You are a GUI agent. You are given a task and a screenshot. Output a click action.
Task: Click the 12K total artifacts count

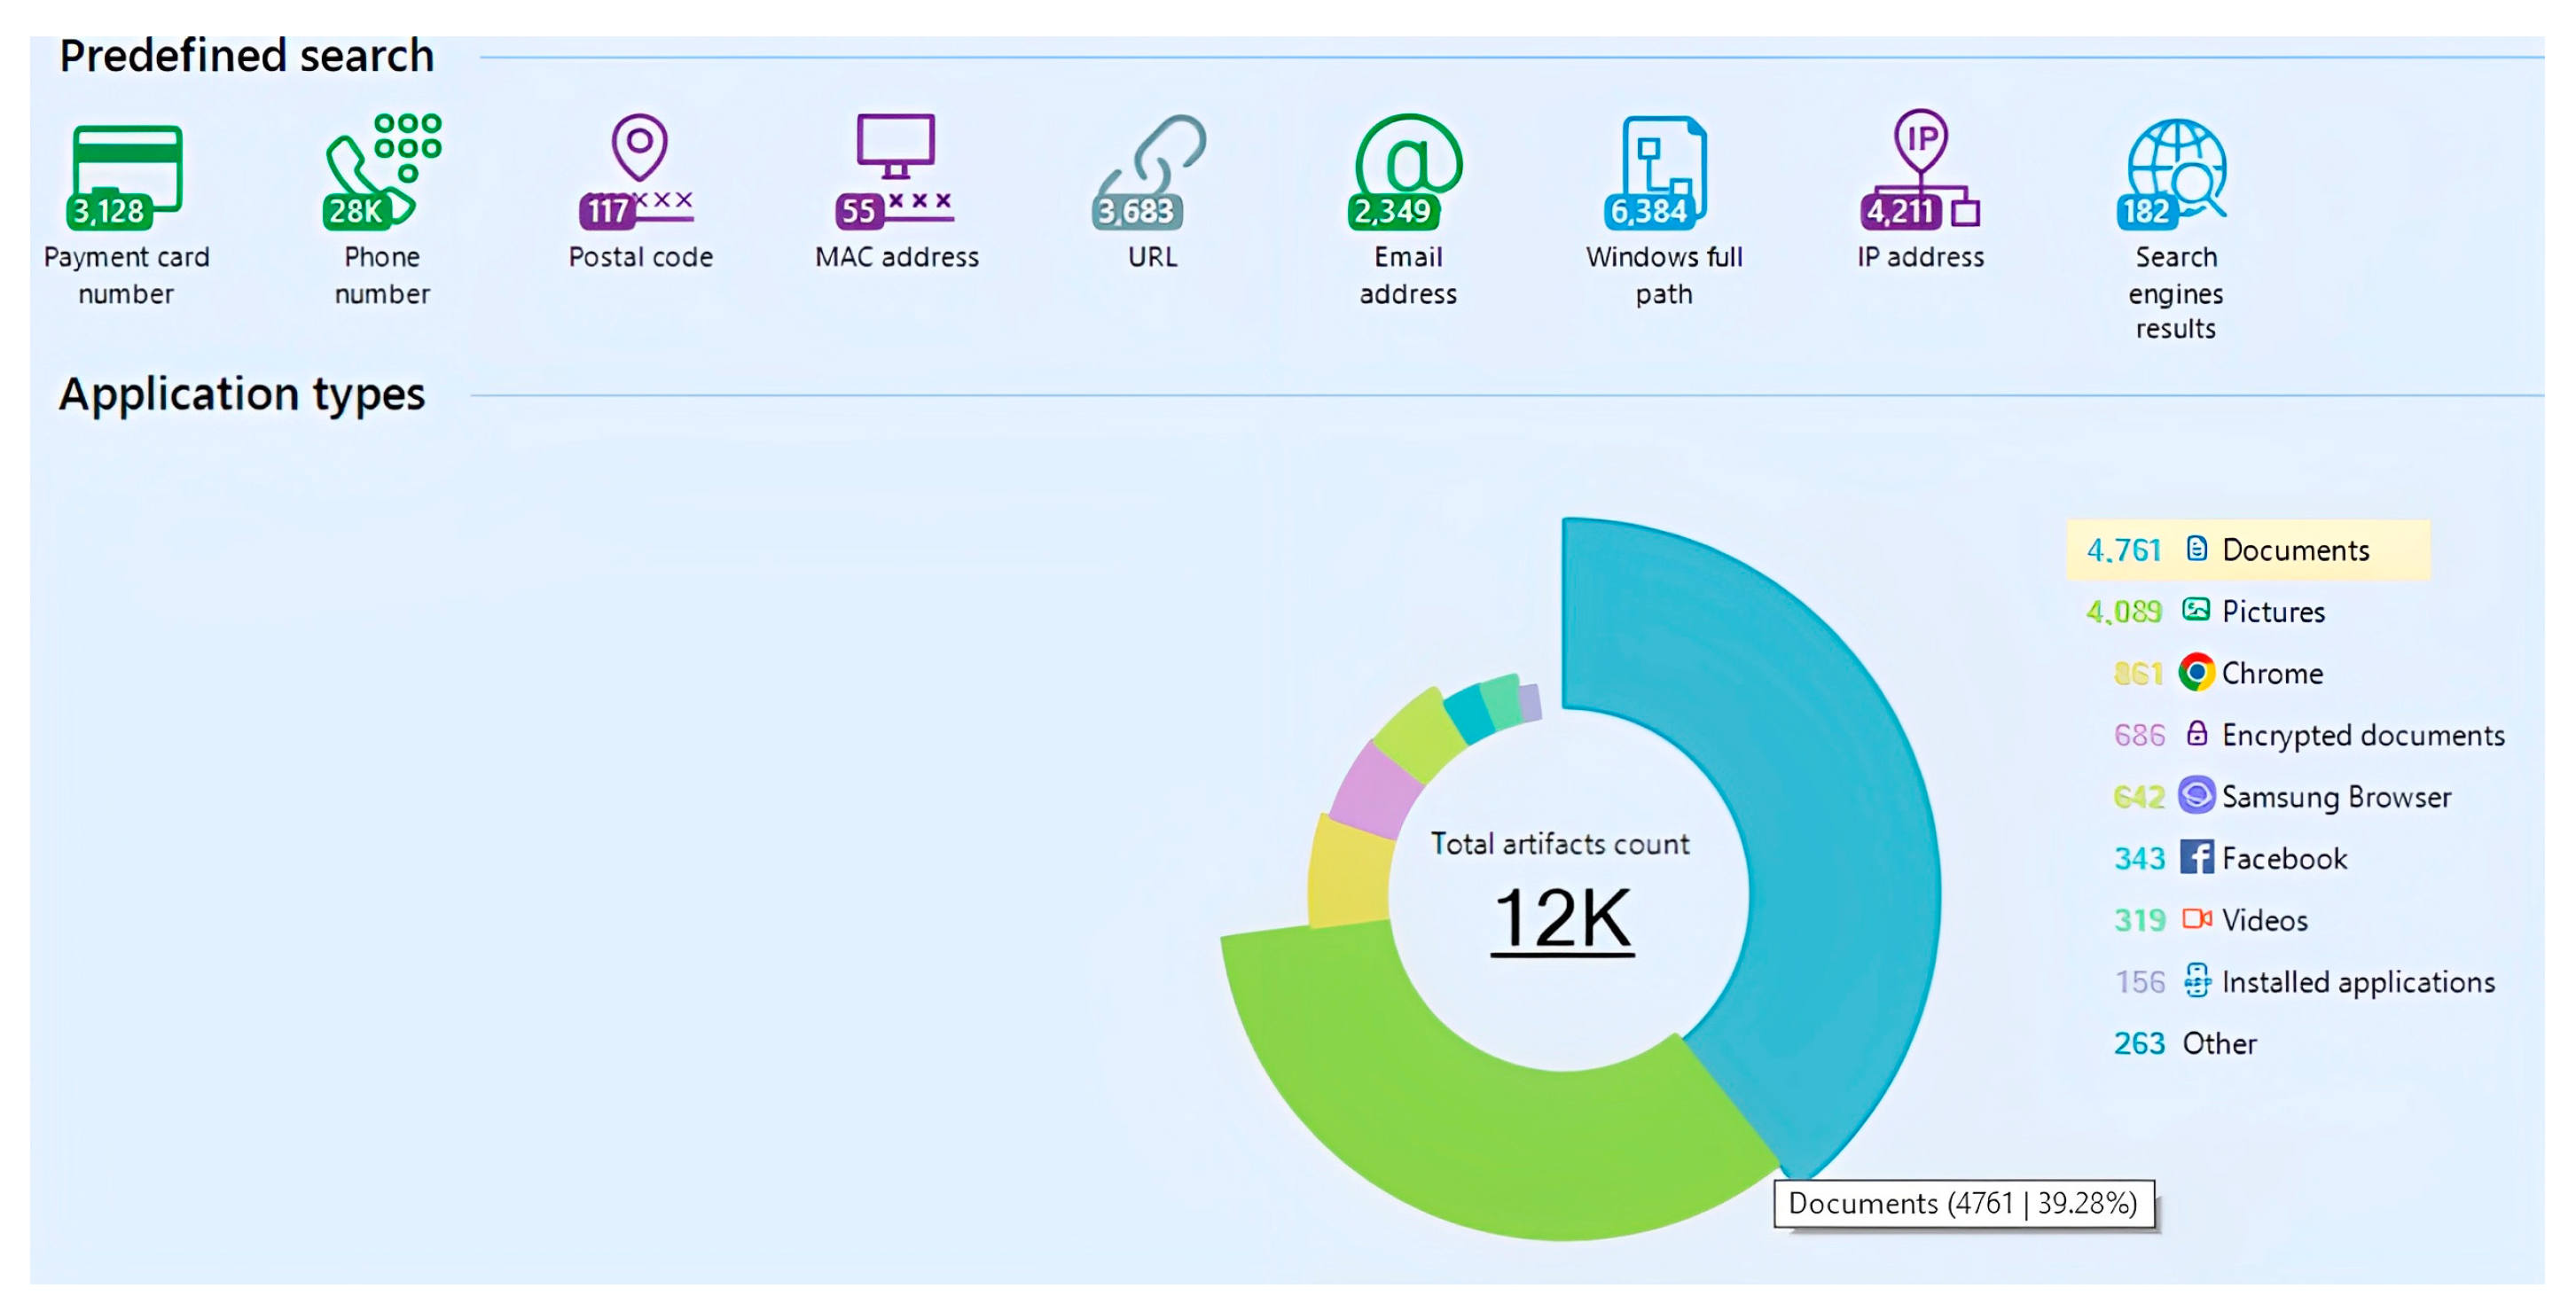1562,918
